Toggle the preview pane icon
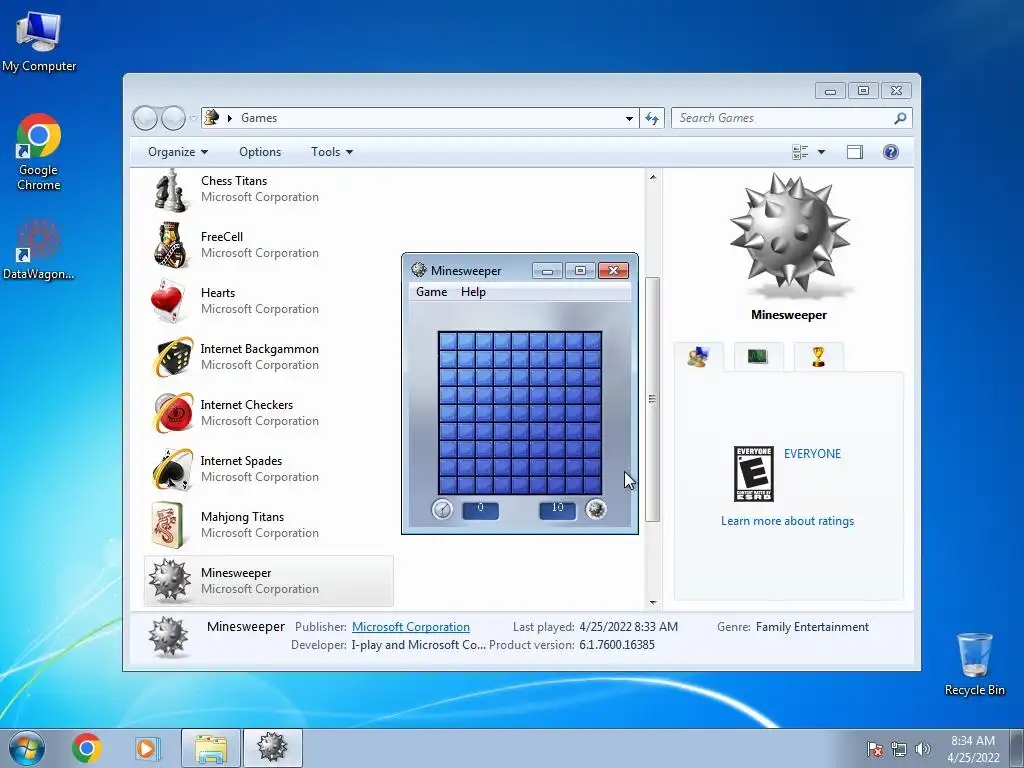Image resolution: width=1024 pixels, height=768 pixels. [855, 152]
